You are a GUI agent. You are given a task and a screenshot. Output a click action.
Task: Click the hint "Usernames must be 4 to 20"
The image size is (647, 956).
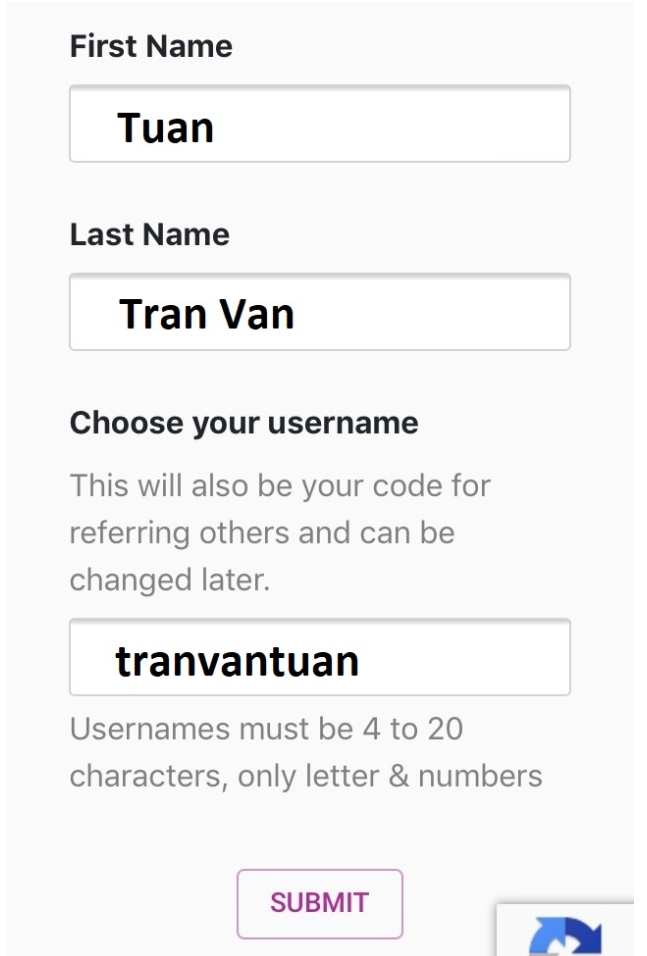(266, 729)
